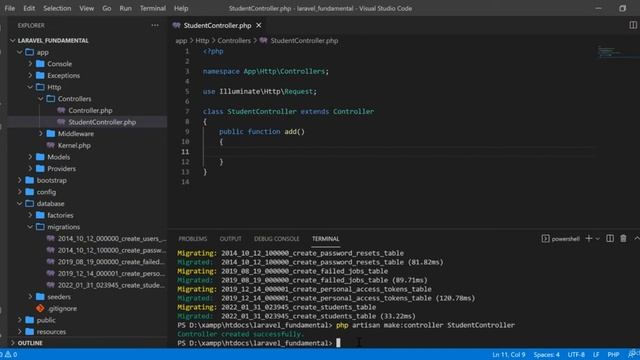Change indentation via 'Spaces: 4'

click(547, 354)
